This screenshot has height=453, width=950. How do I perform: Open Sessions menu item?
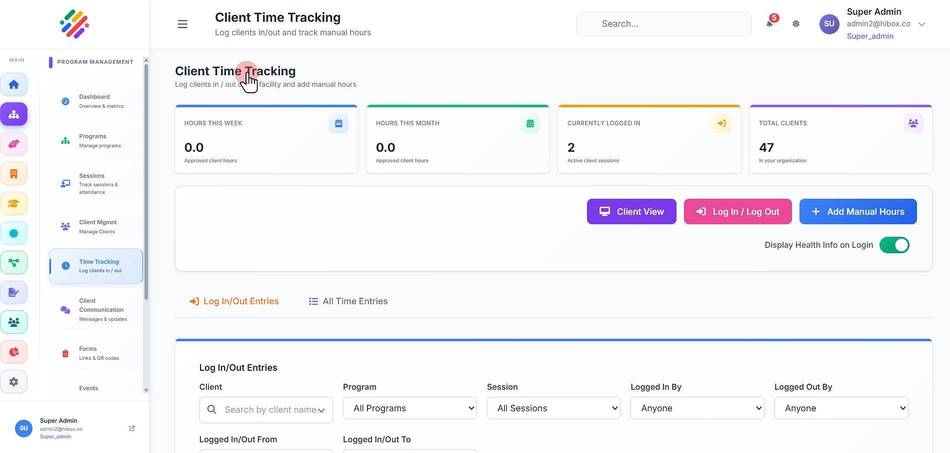95,184
